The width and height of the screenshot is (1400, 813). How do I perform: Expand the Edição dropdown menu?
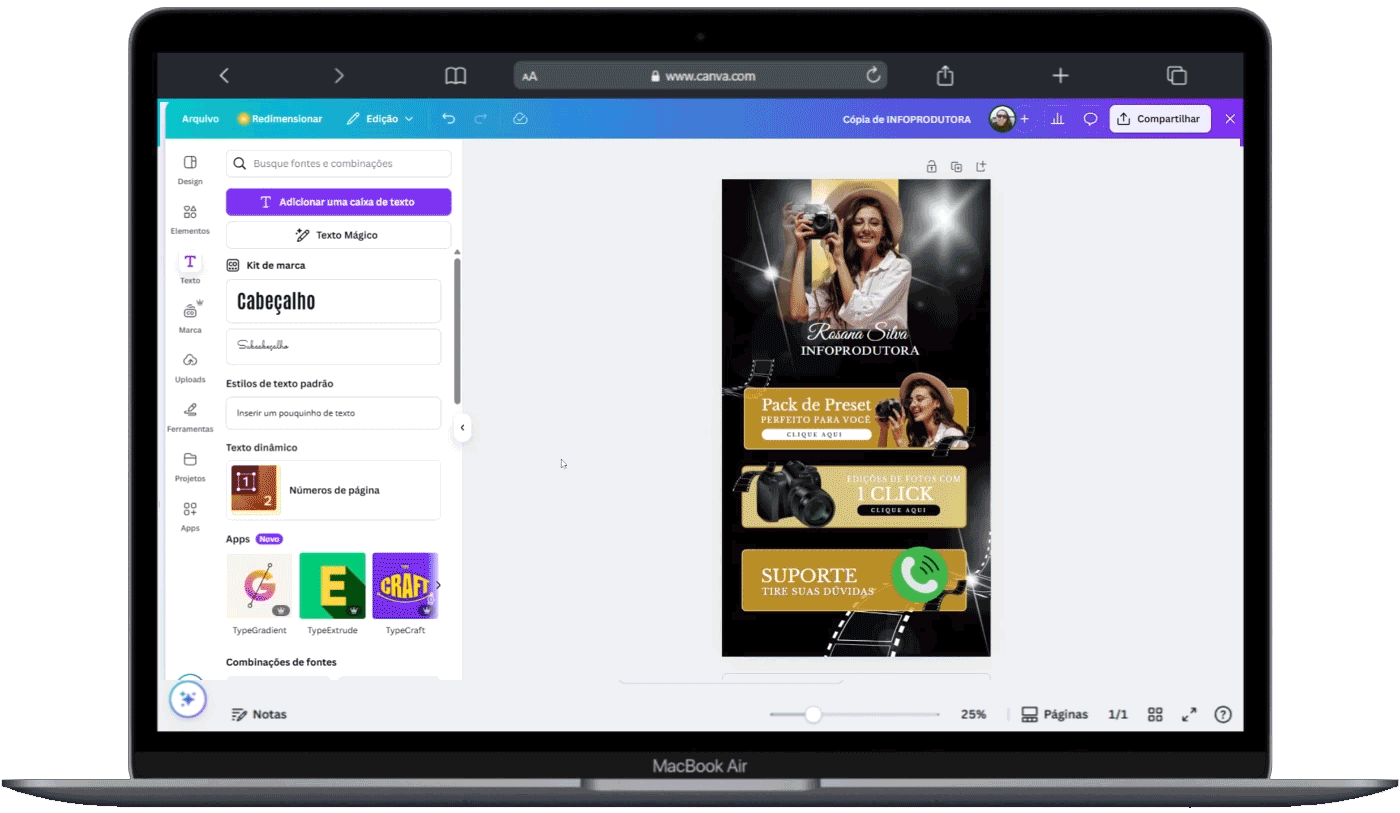click(380, 119)
